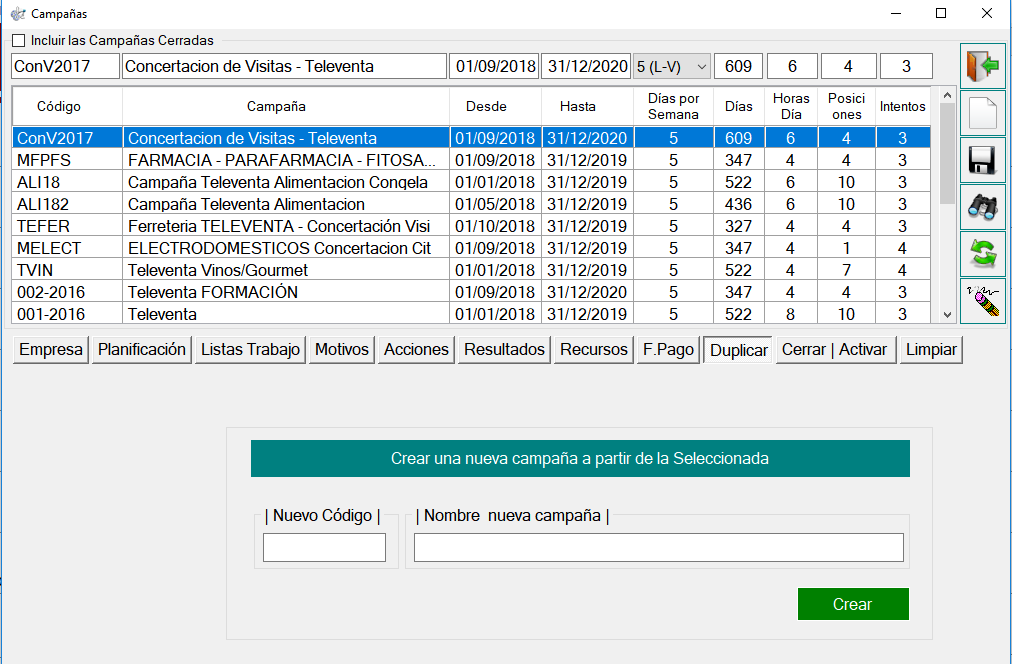Open the Recursos tab
This screenshot has width=1012, height=664.
pyautogui.click(x=594, y=350)
